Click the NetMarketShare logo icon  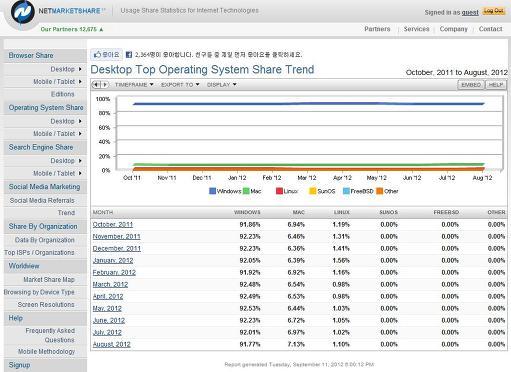coord(23,13)
